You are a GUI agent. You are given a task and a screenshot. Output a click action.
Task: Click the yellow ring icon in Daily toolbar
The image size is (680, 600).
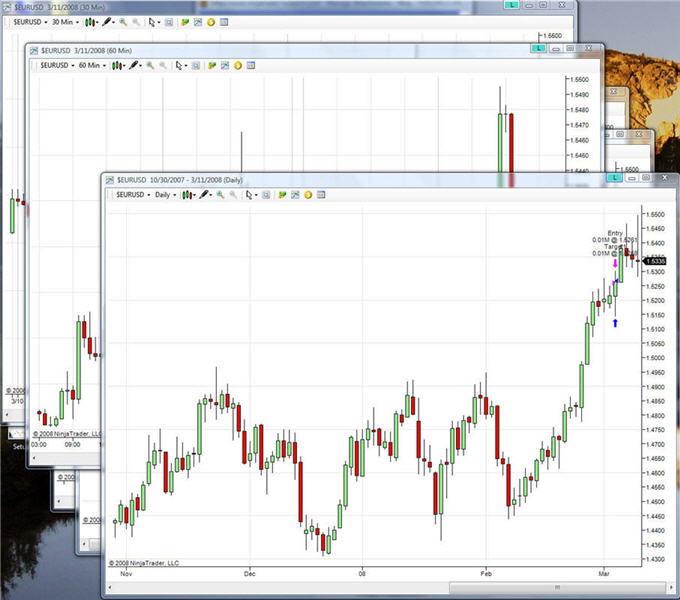(x=308, y=195)
